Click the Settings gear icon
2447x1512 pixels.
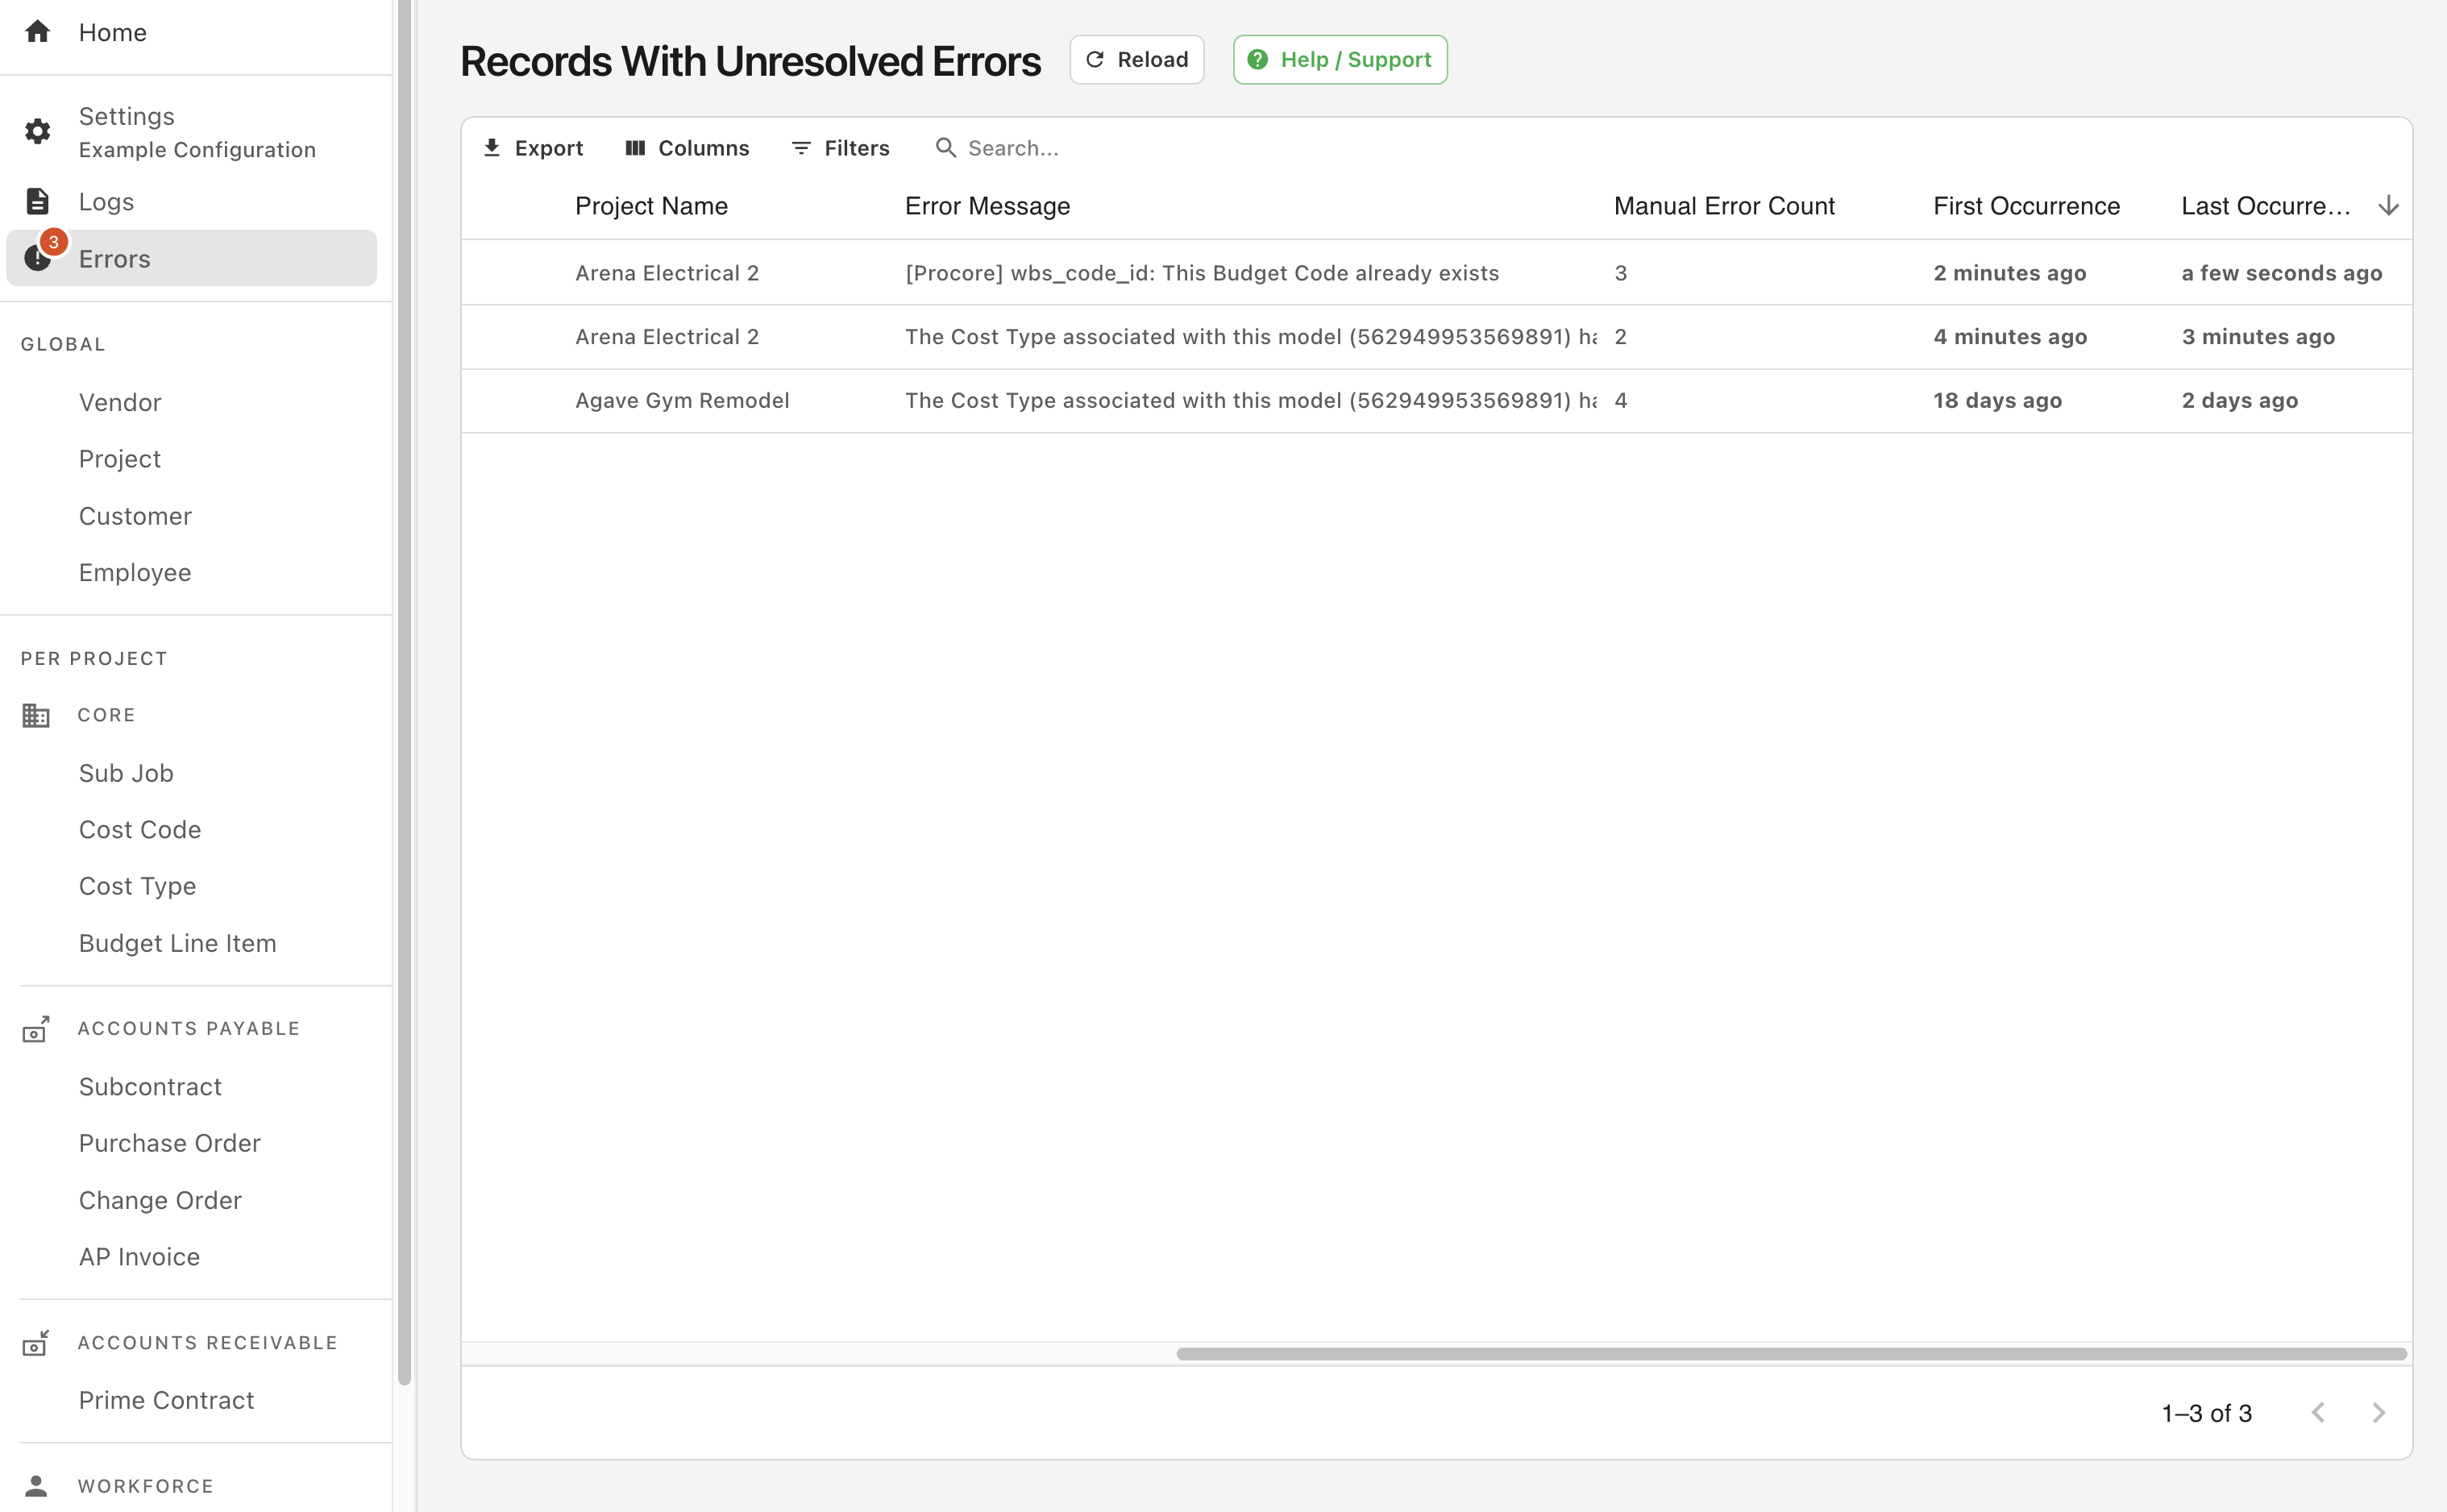tap(39, 131)
